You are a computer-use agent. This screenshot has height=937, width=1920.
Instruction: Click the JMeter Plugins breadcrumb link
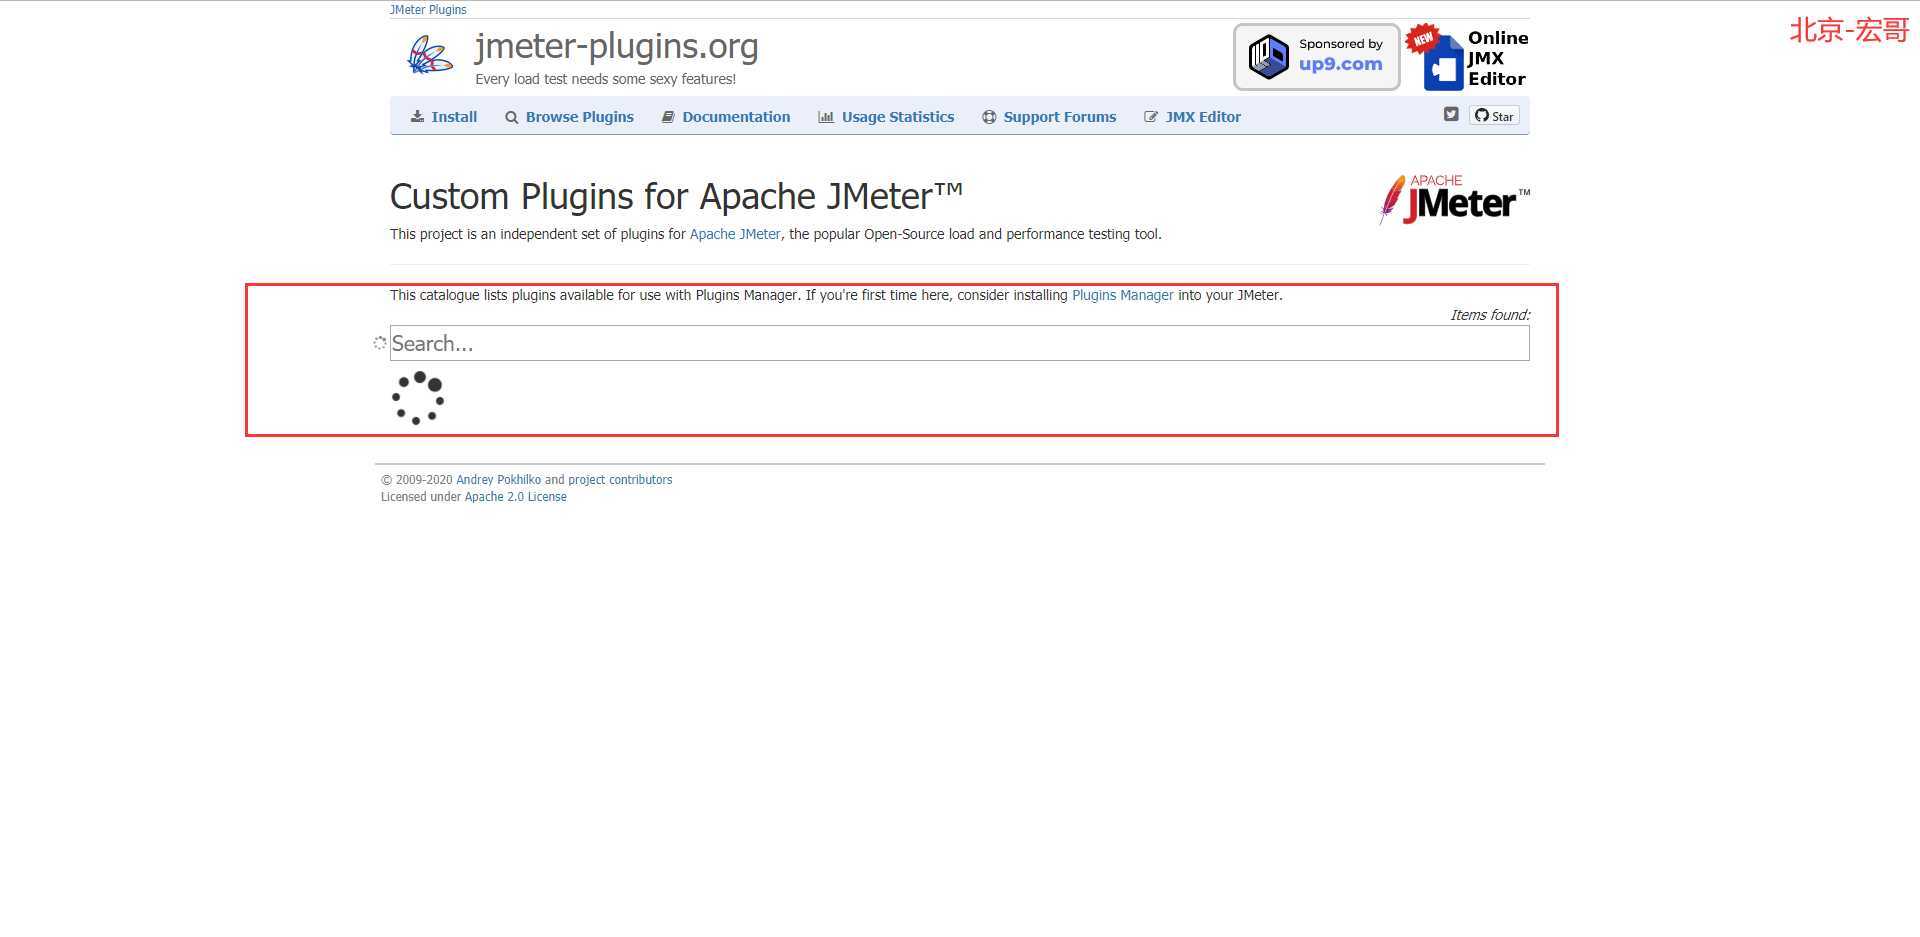(x=428, y=10)
